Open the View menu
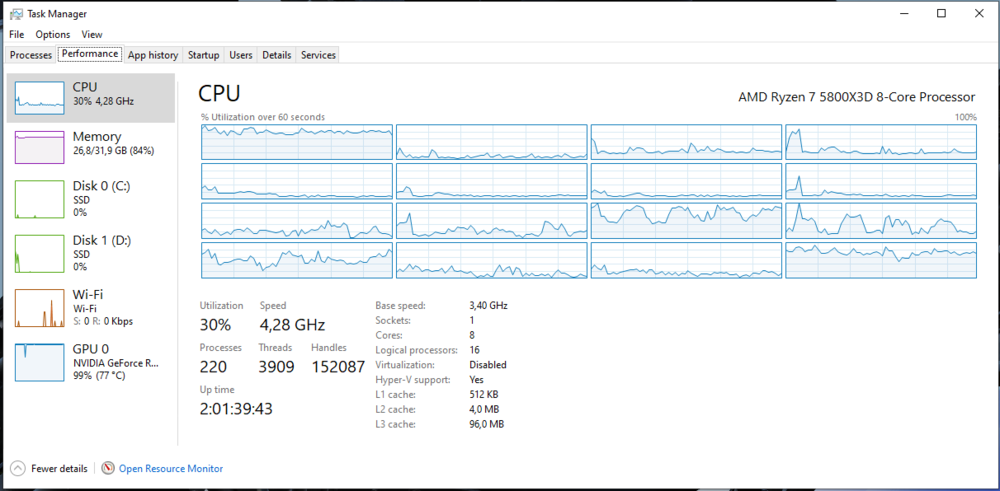Viewport: 1000px width, 491px height. tap(92, 34)
